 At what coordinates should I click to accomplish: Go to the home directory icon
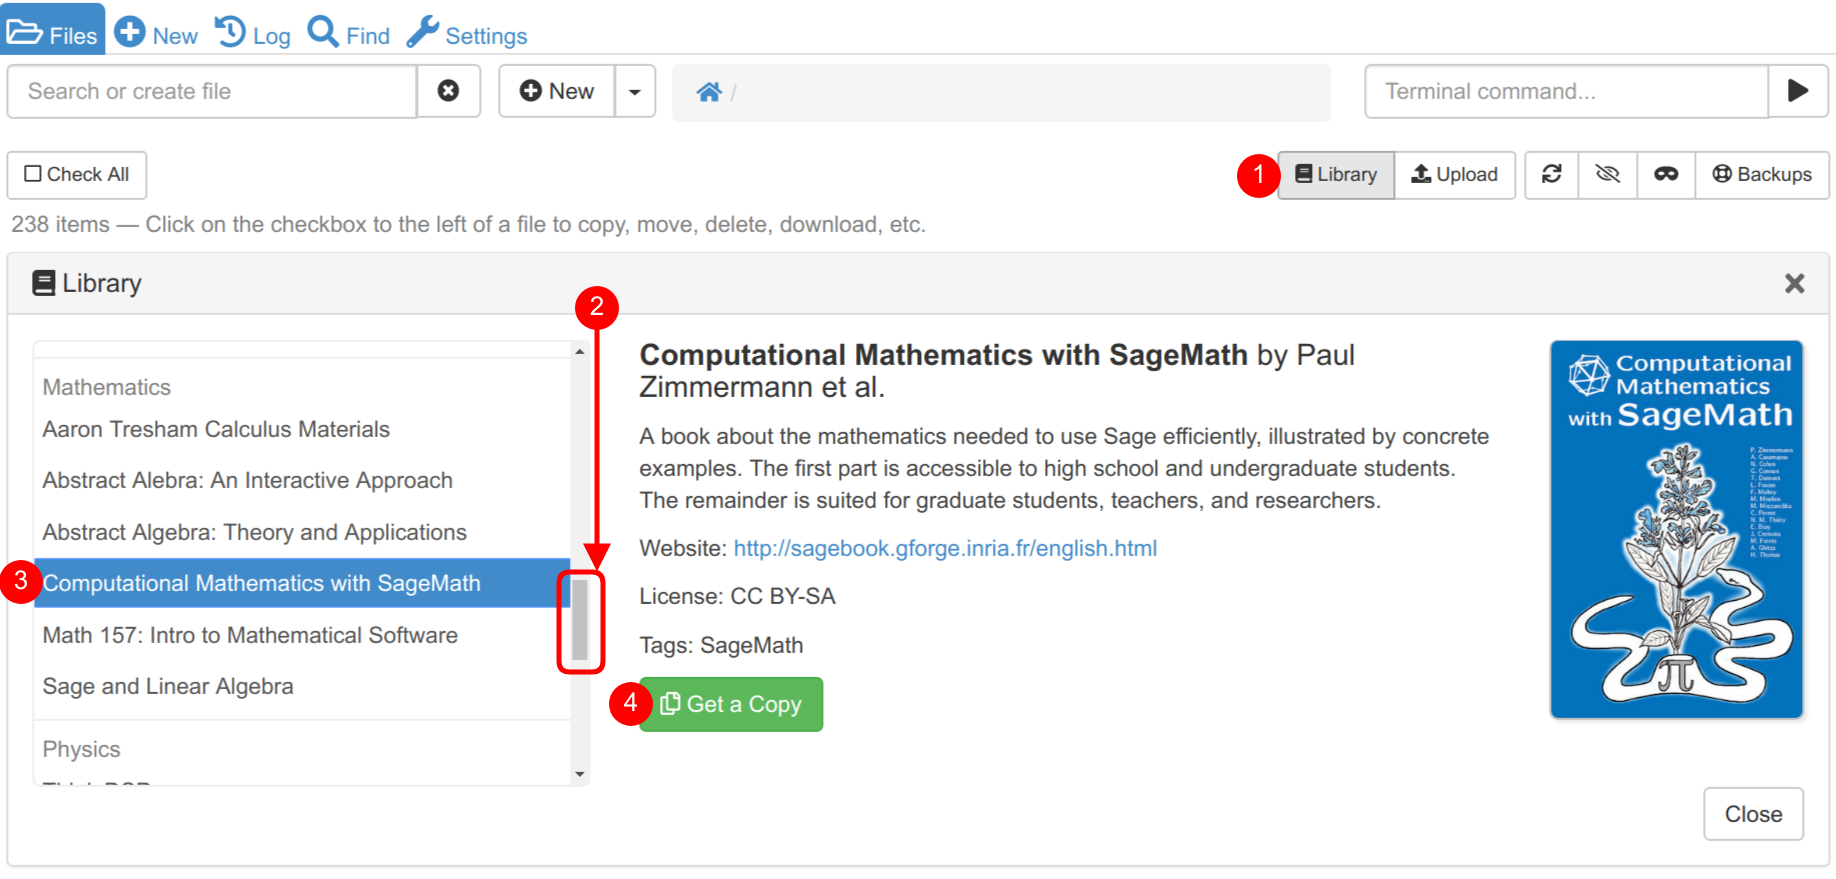tap(709, 92)
